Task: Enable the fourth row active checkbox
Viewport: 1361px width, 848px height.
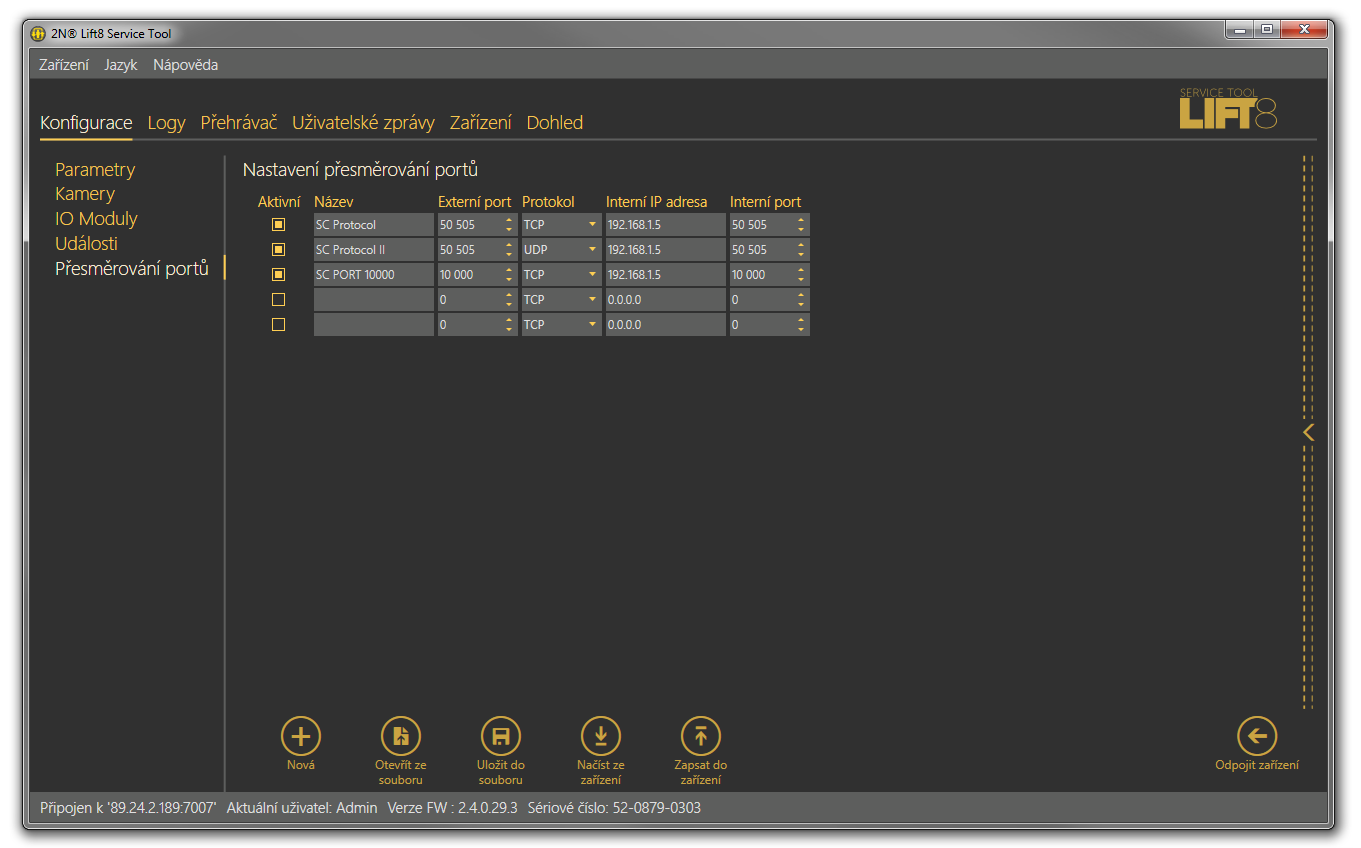Action: coord(279,299)
